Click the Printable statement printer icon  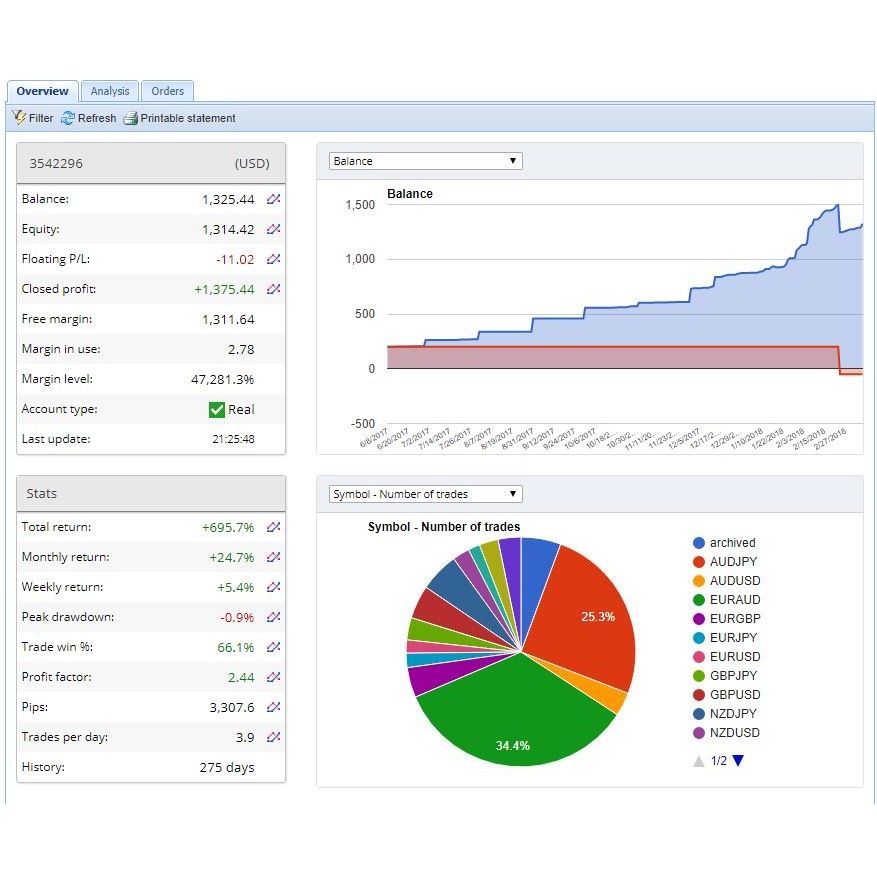click(131, 118)
